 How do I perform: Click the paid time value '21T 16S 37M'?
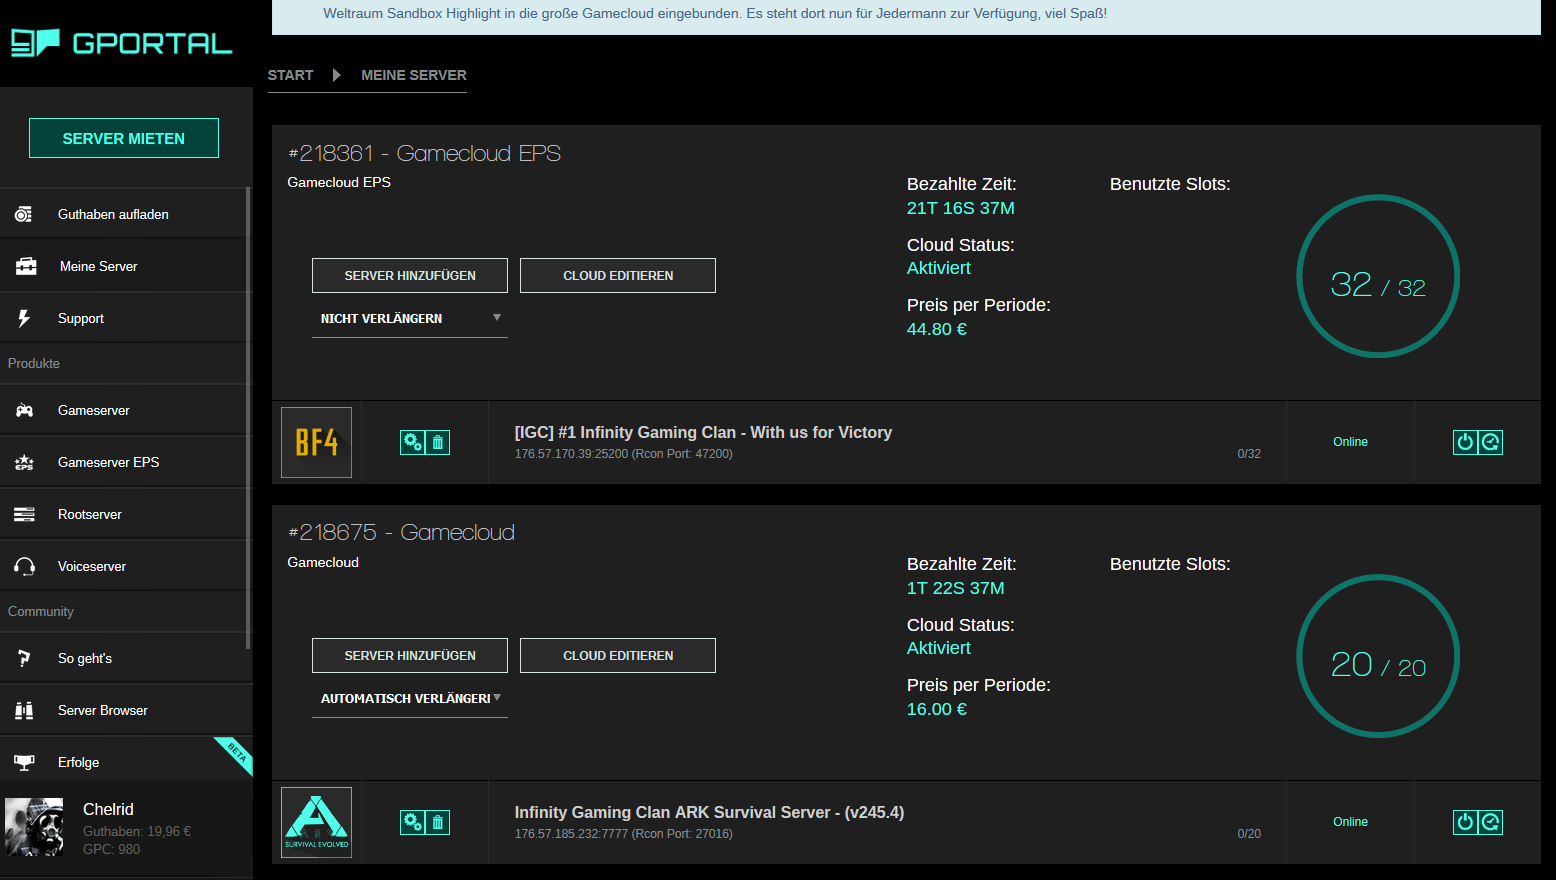(x=961, y=208)
